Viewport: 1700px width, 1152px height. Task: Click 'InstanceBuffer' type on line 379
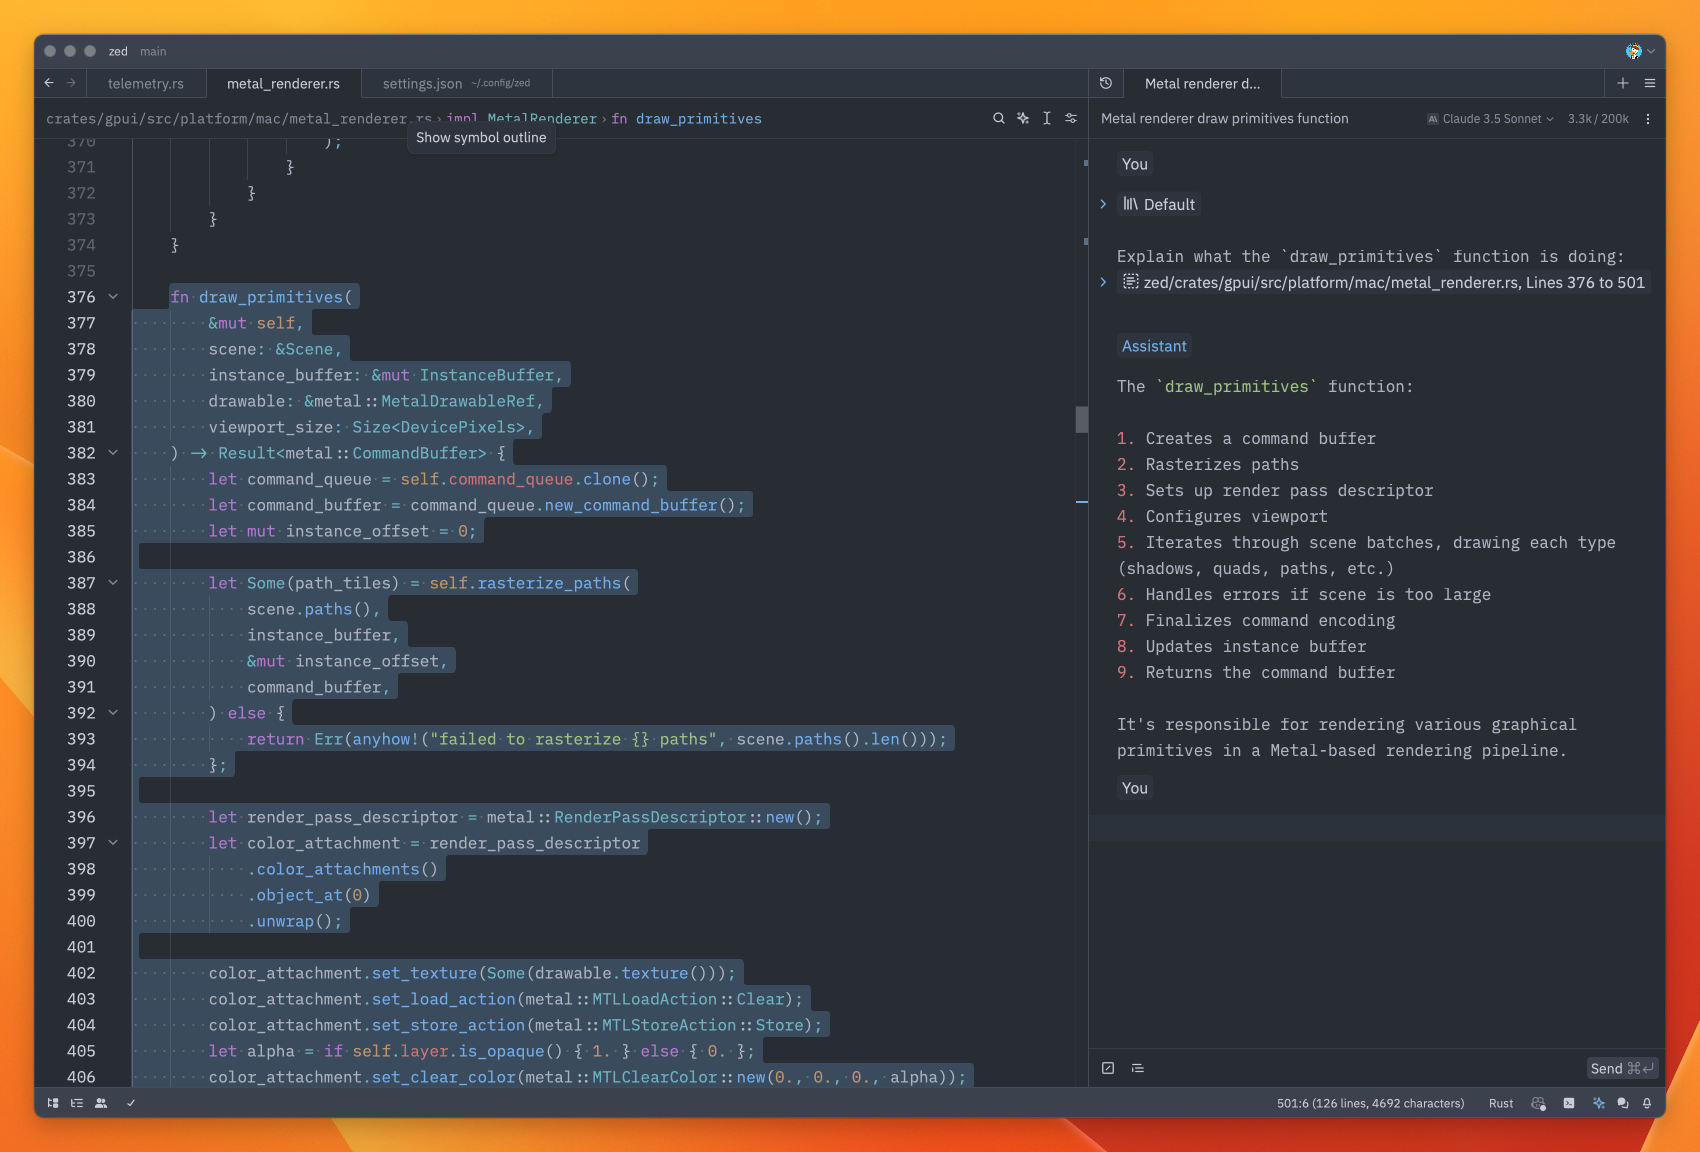486,375
